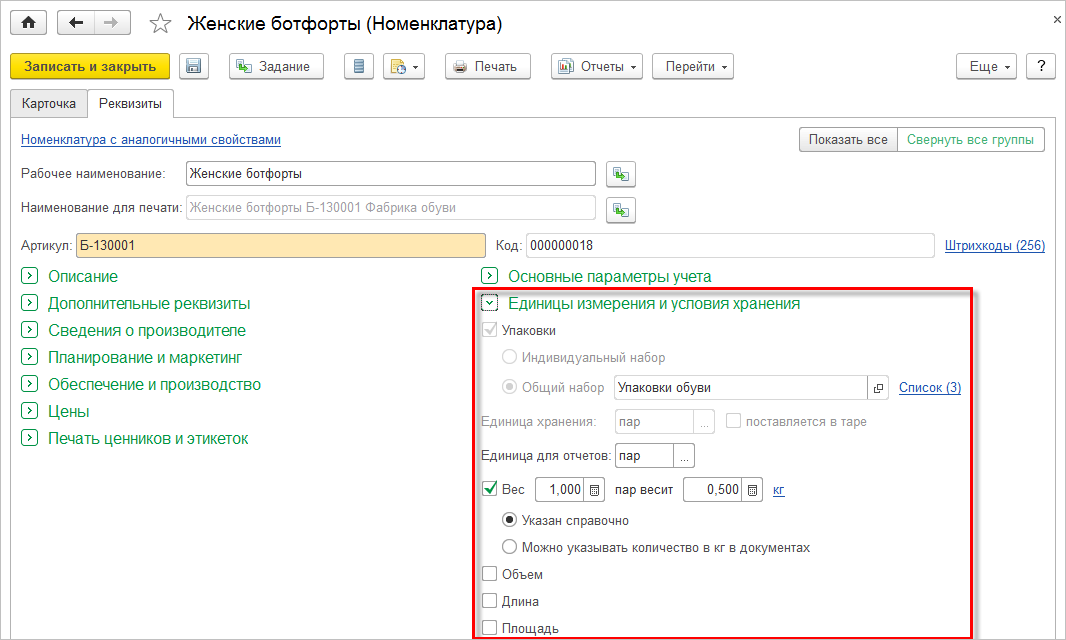Click the list document icon in toolbar
The width and height of the screenshot is (1066, 640).
point(358,67)
